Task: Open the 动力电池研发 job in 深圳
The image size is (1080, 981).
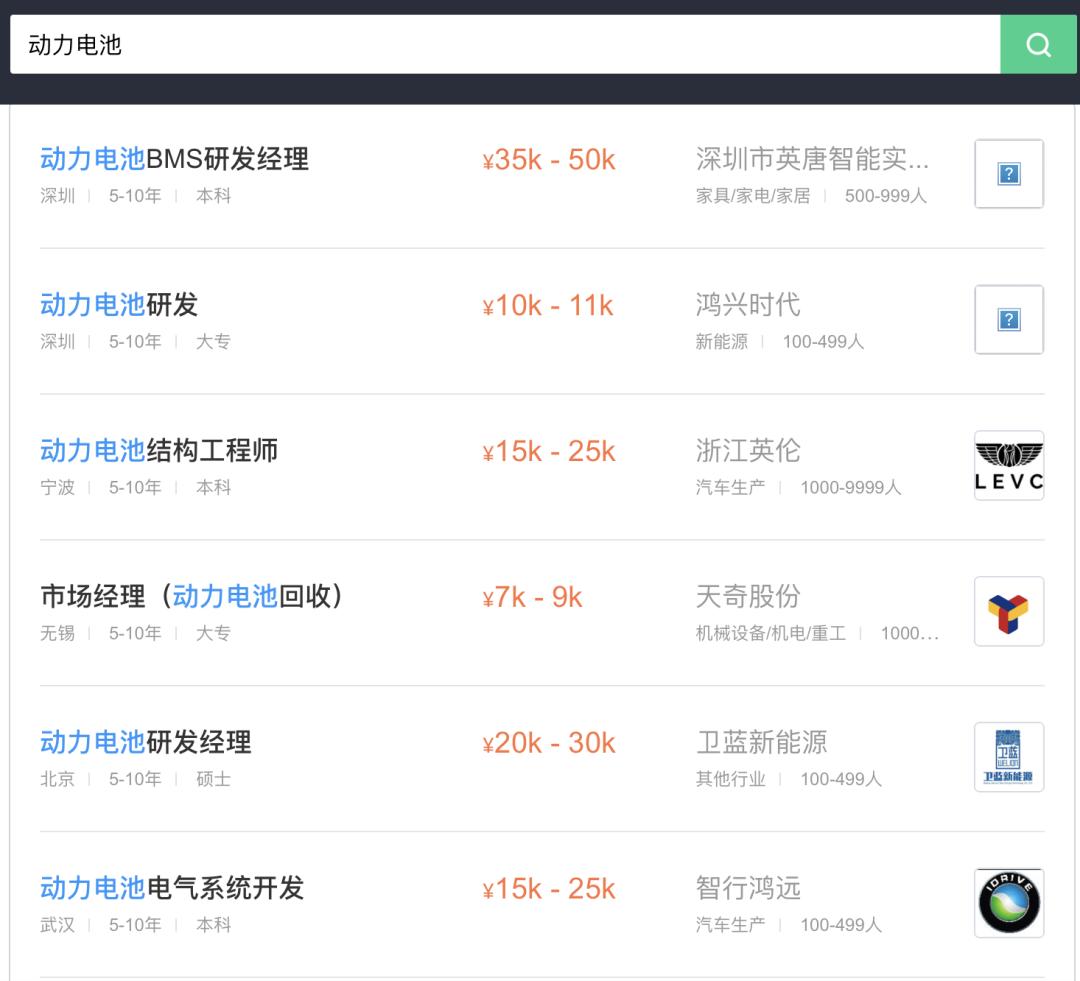Action: click(x=119, y=305)
